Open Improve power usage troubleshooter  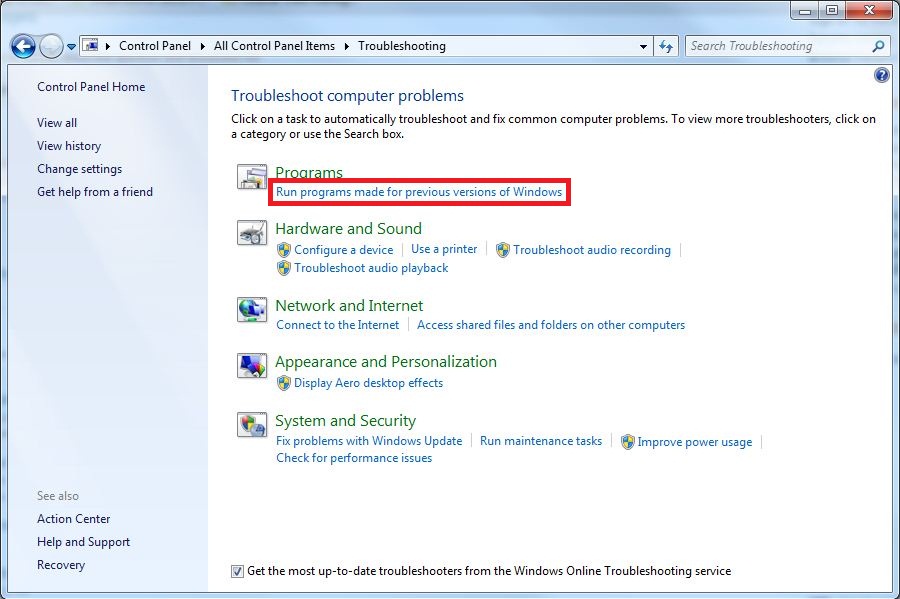point(695,442)
